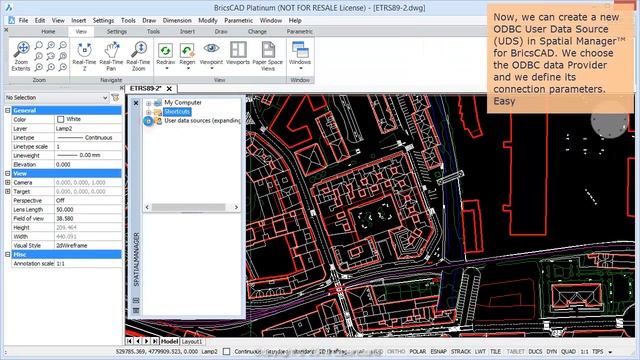The height and width of the screenshot is (360, 640).
Task: Click the 1:1 scale in status bar
Action: tap(584, 351)
